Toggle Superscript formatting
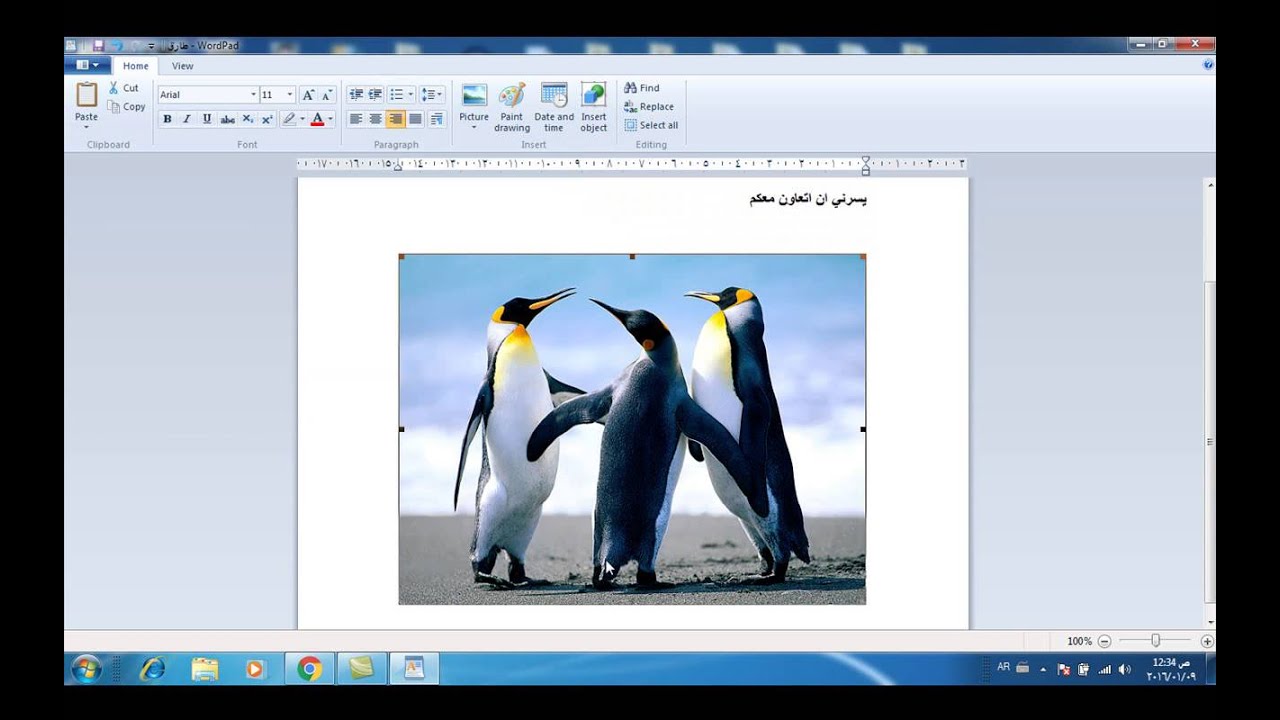Screen dimensions: 1280x720 [x=267, y=119]
